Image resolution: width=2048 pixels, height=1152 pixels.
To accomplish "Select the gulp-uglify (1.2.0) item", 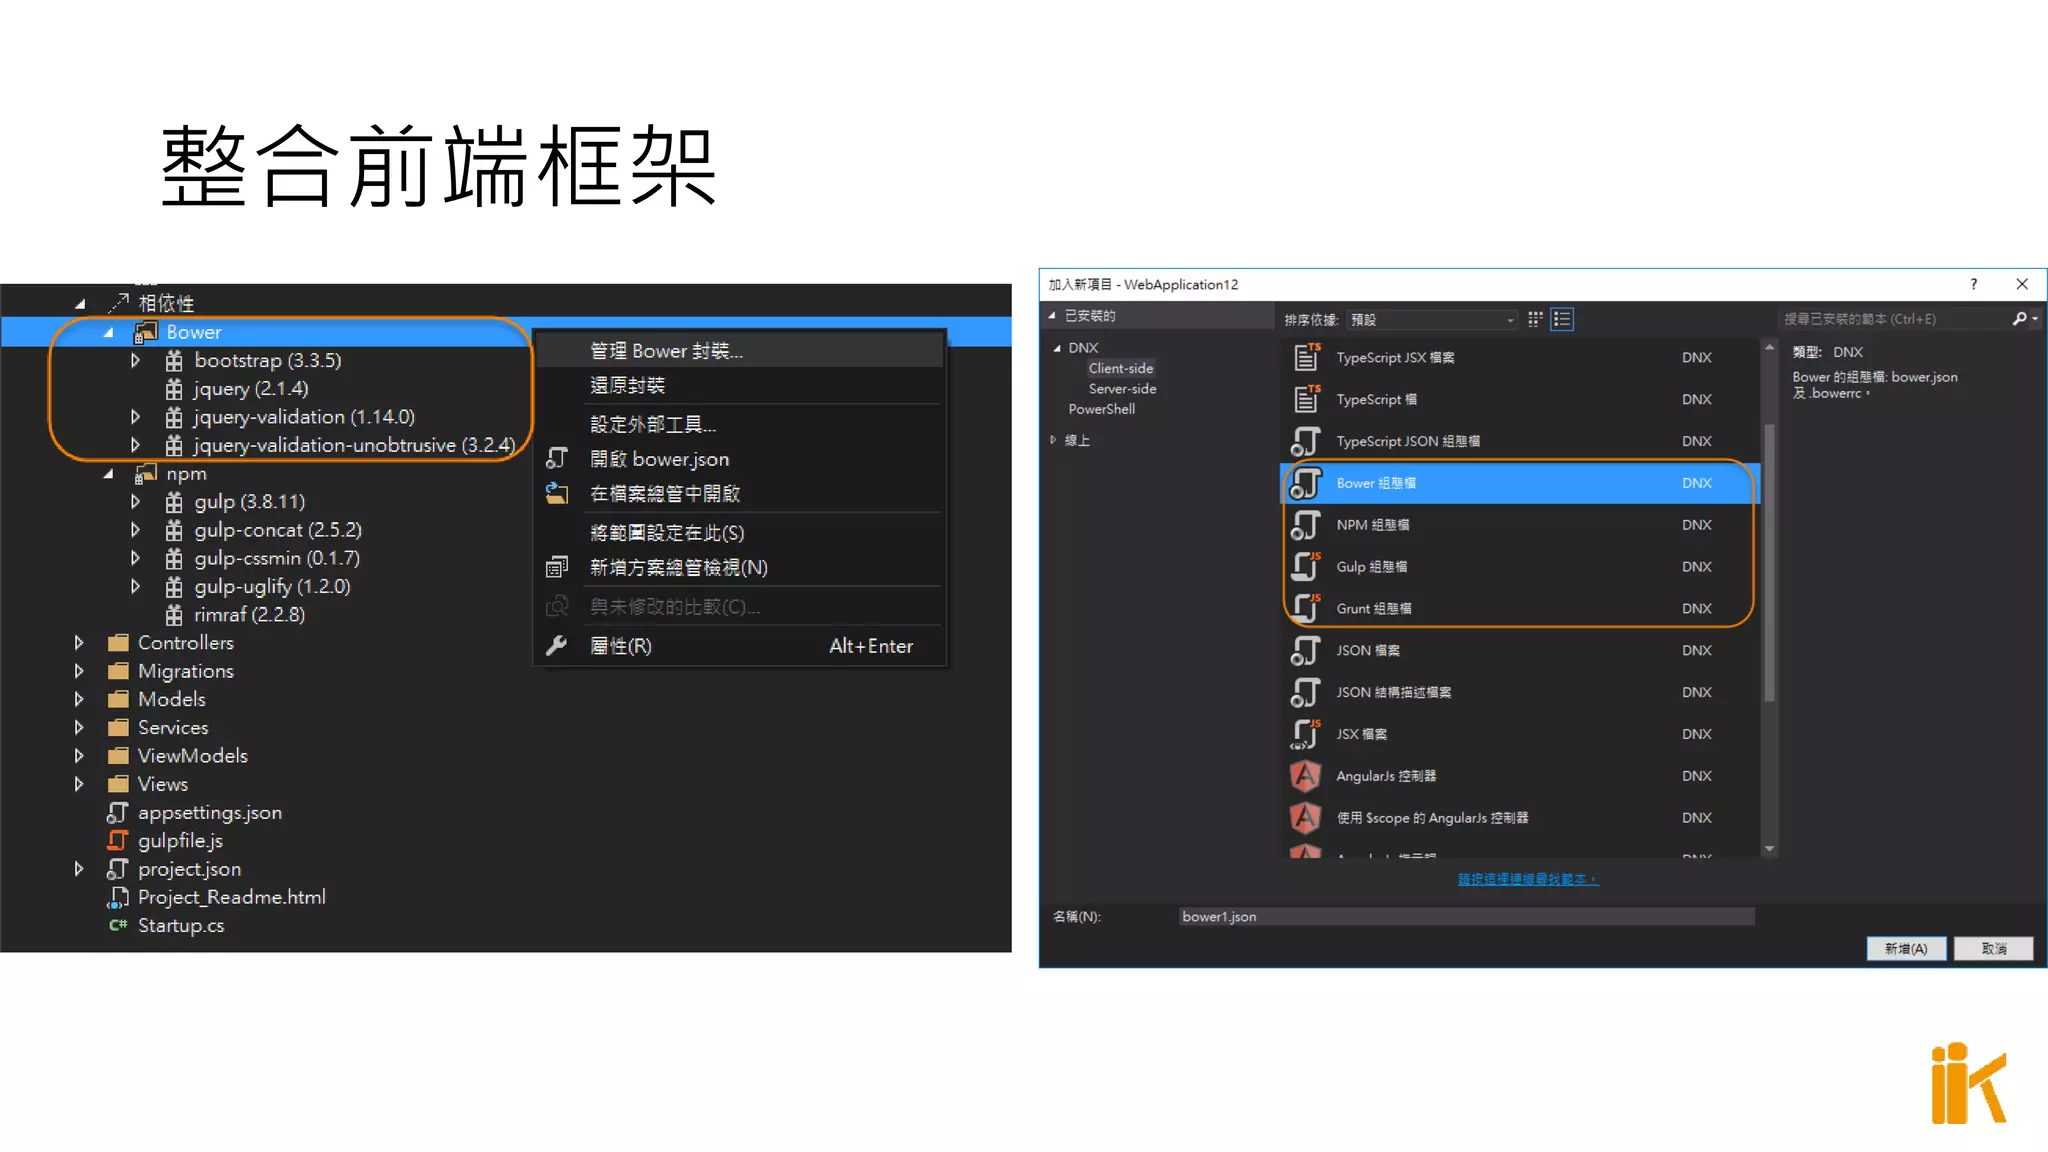I will click(272, 586).
